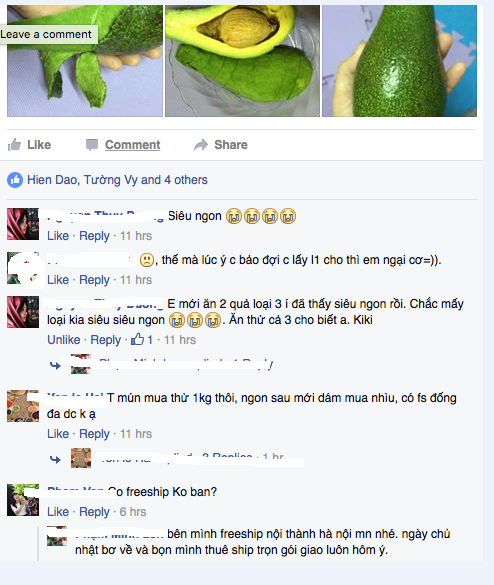Viewport: 494px width, 585px height.
Task: Click the like count thumb icon beside Unlike
Action: [137, 339]
